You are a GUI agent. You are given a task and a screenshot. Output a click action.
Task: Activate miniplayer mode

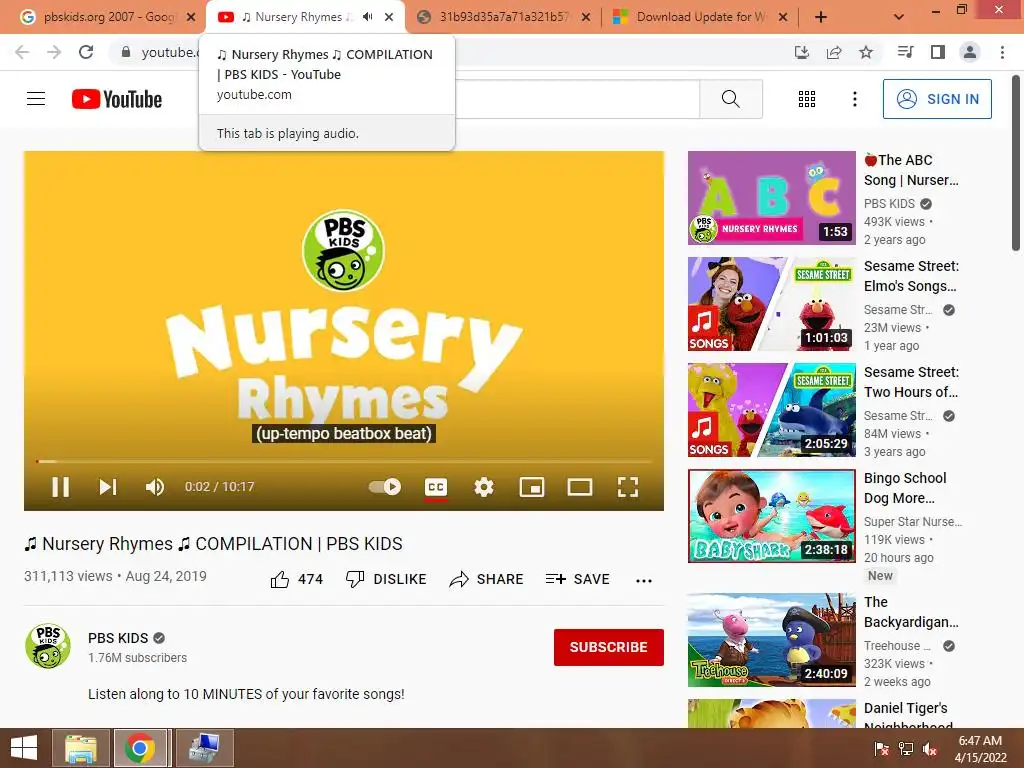point(532,487)
